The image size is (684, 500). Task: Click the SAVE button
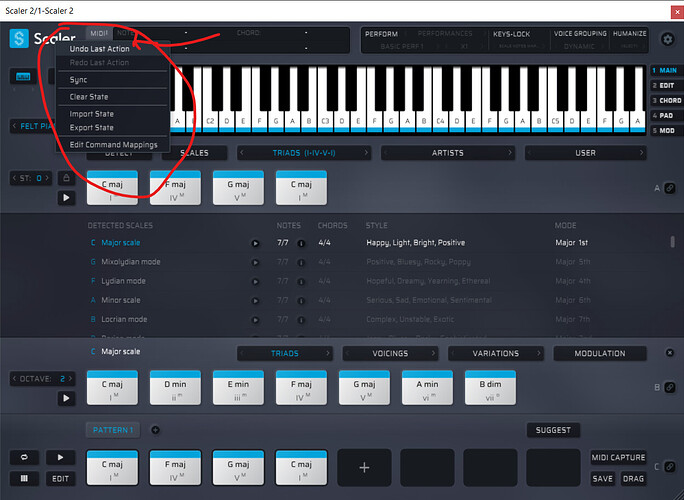coord(602,479)
